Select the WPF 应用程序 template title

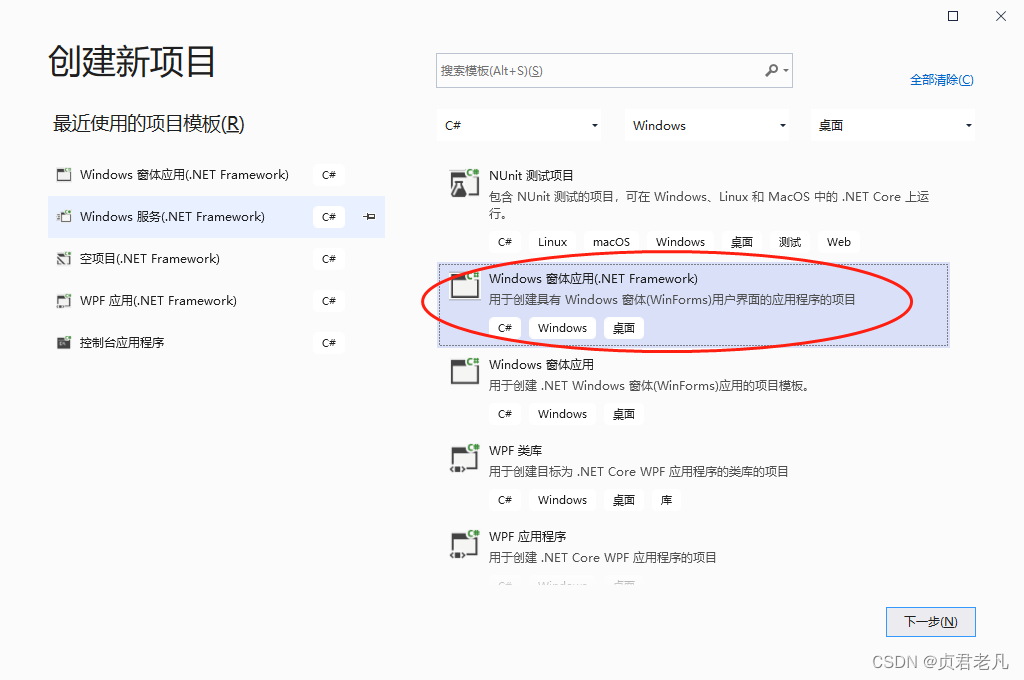point(527,536)
